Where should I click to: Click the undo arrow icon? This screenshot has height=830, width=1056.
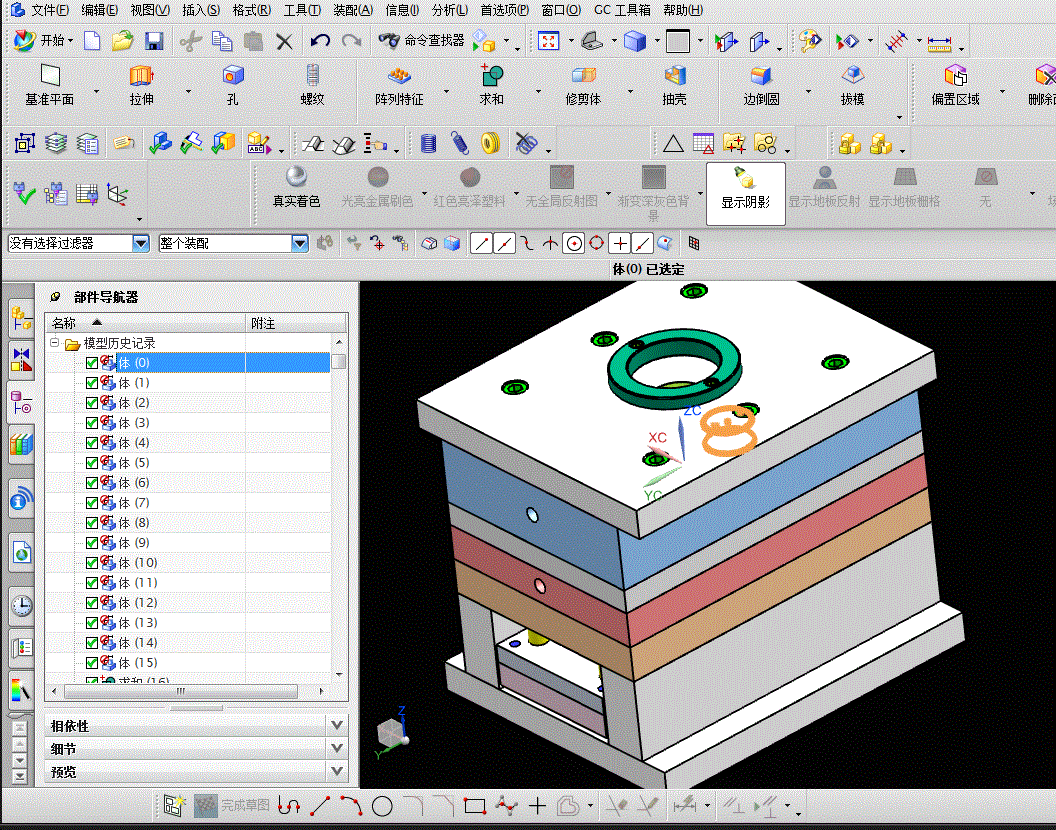coord(320,41)
